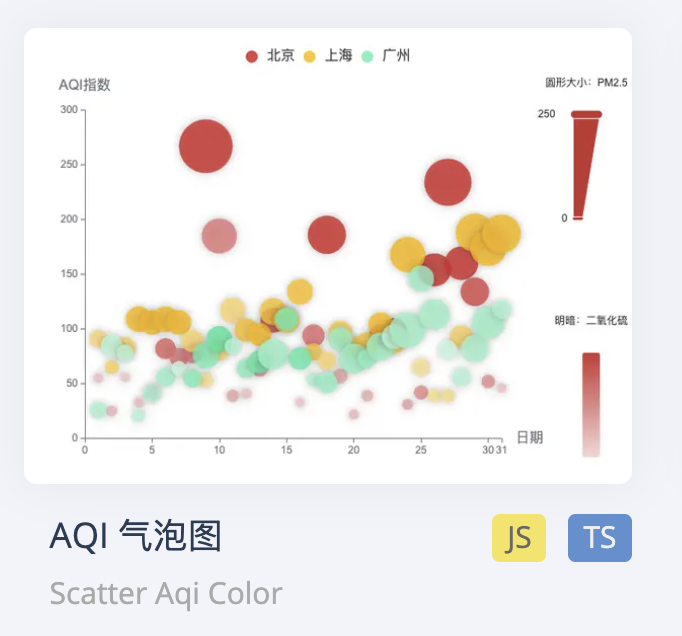Toggle the 北京 red legend dot
682x636 pixels.
(252, 56)
